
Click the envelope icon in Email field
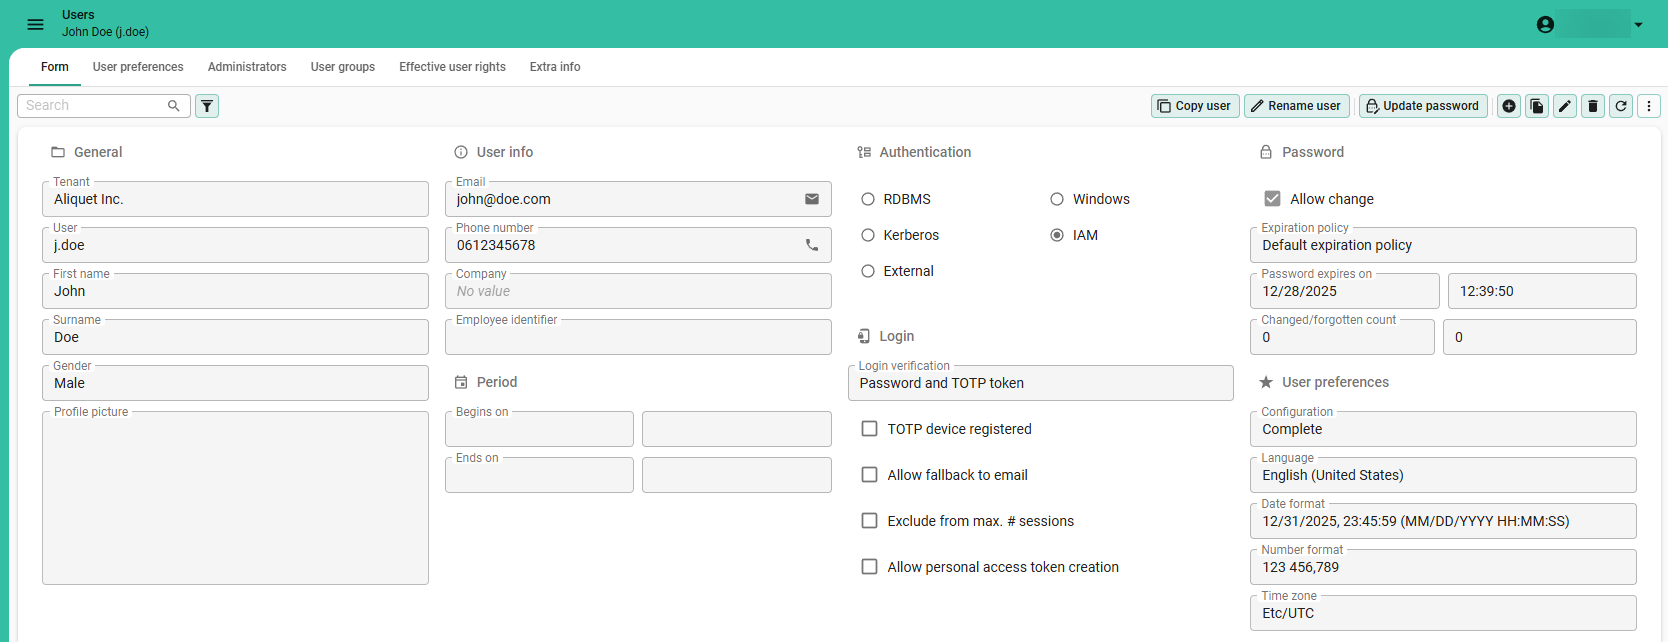coord(812,199)
